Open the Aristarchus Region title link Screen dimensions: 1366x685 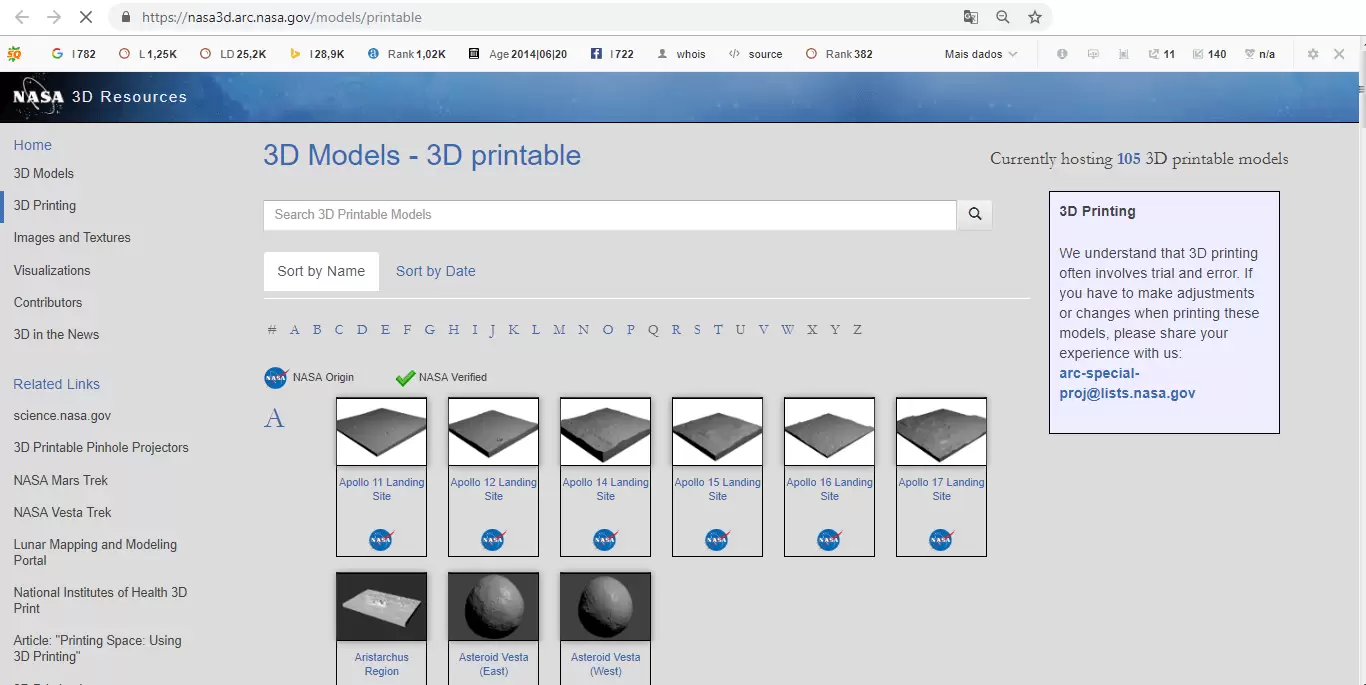(x=381, y=664)
